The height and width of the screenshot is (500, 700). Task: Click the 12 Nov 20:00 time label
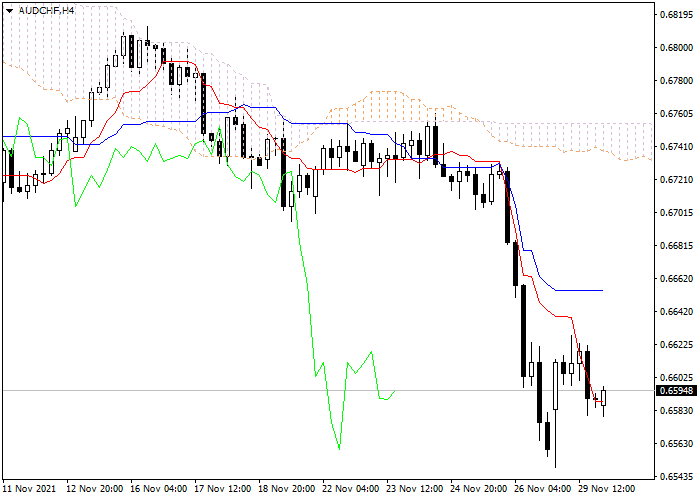point(95,489)
